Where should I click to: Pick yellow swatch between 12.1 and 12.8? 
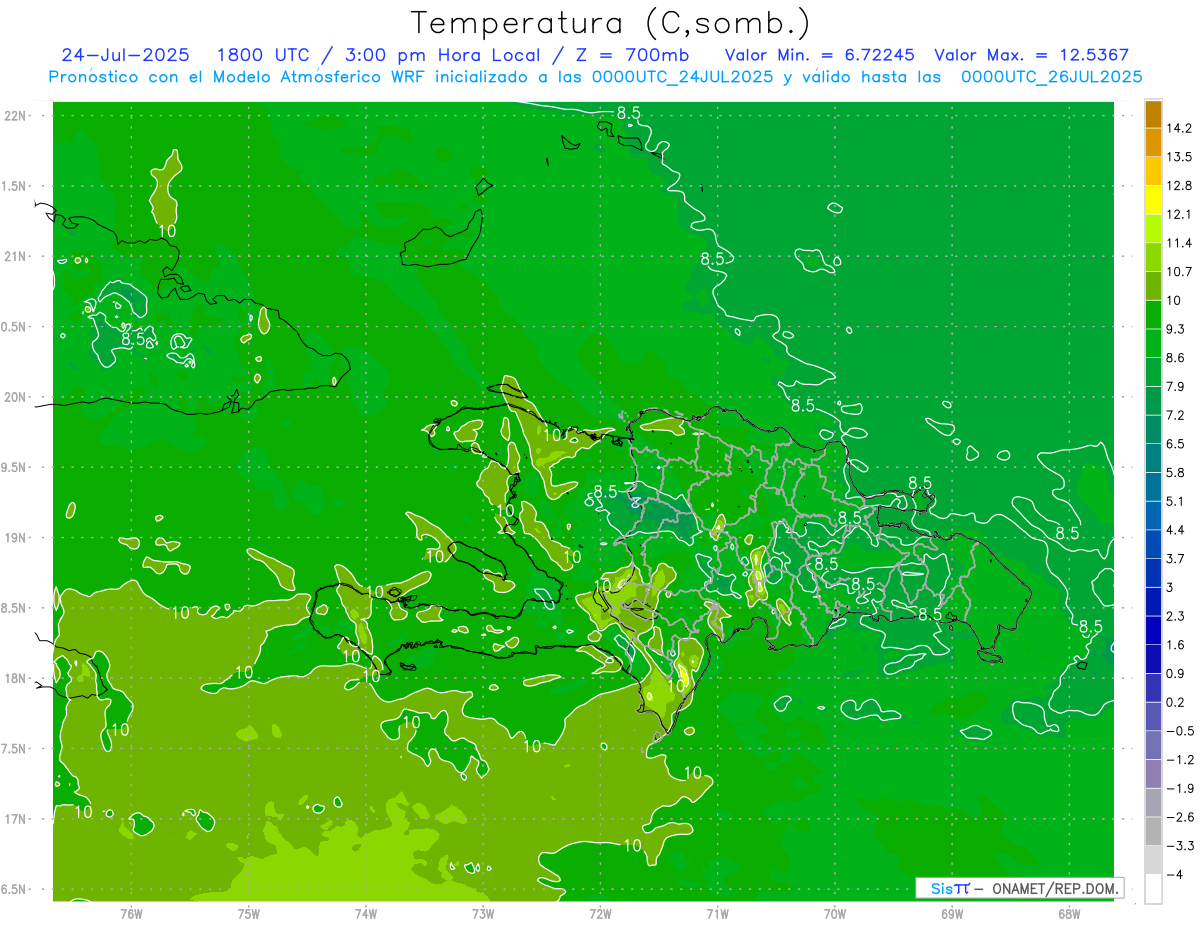pos(1153,200)
